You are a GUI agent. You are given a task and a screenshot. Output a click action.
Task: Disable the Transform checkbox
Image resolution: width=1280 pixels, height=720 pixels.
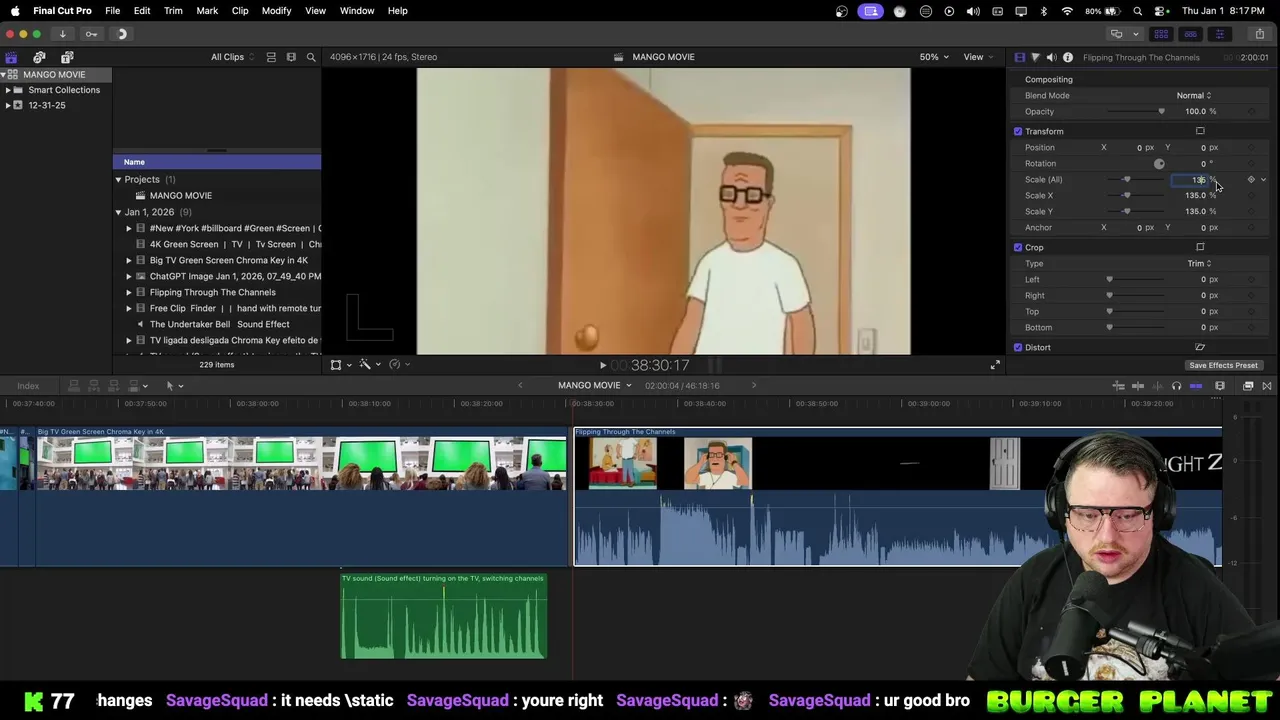point(1018,131)
